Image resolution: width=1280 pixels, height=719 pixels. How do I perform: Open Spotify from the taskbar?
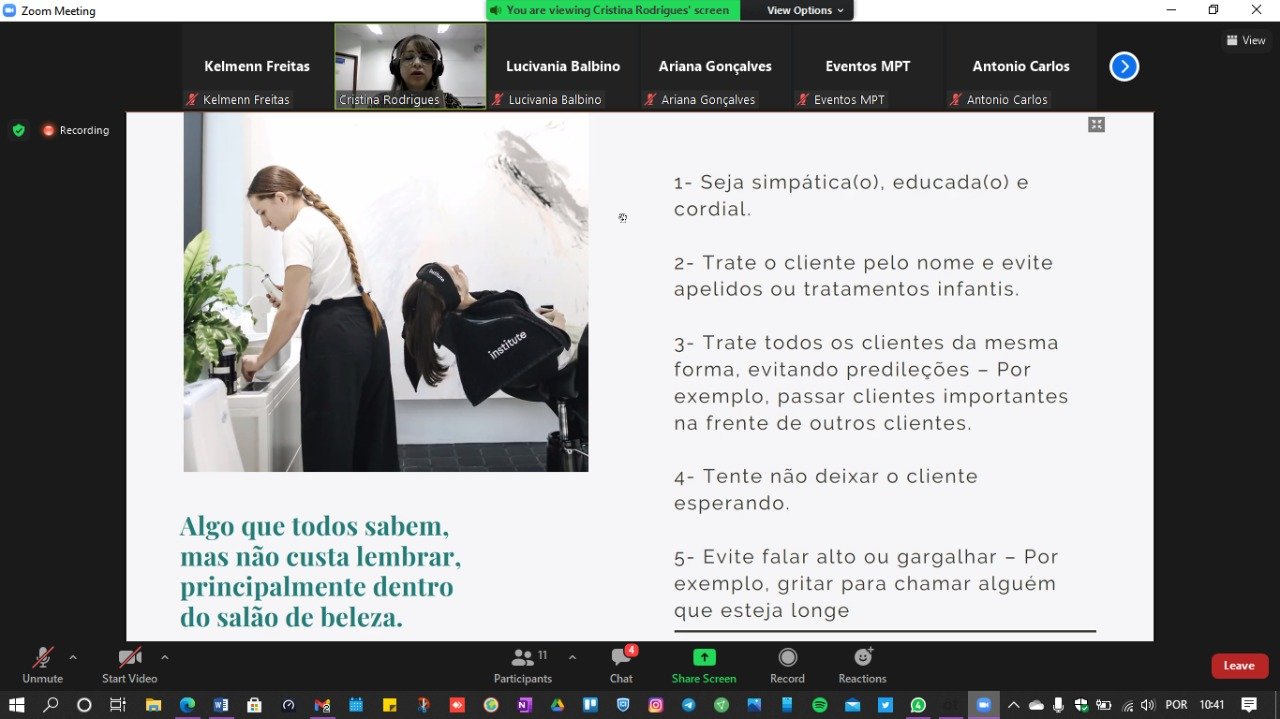(820, 705)
